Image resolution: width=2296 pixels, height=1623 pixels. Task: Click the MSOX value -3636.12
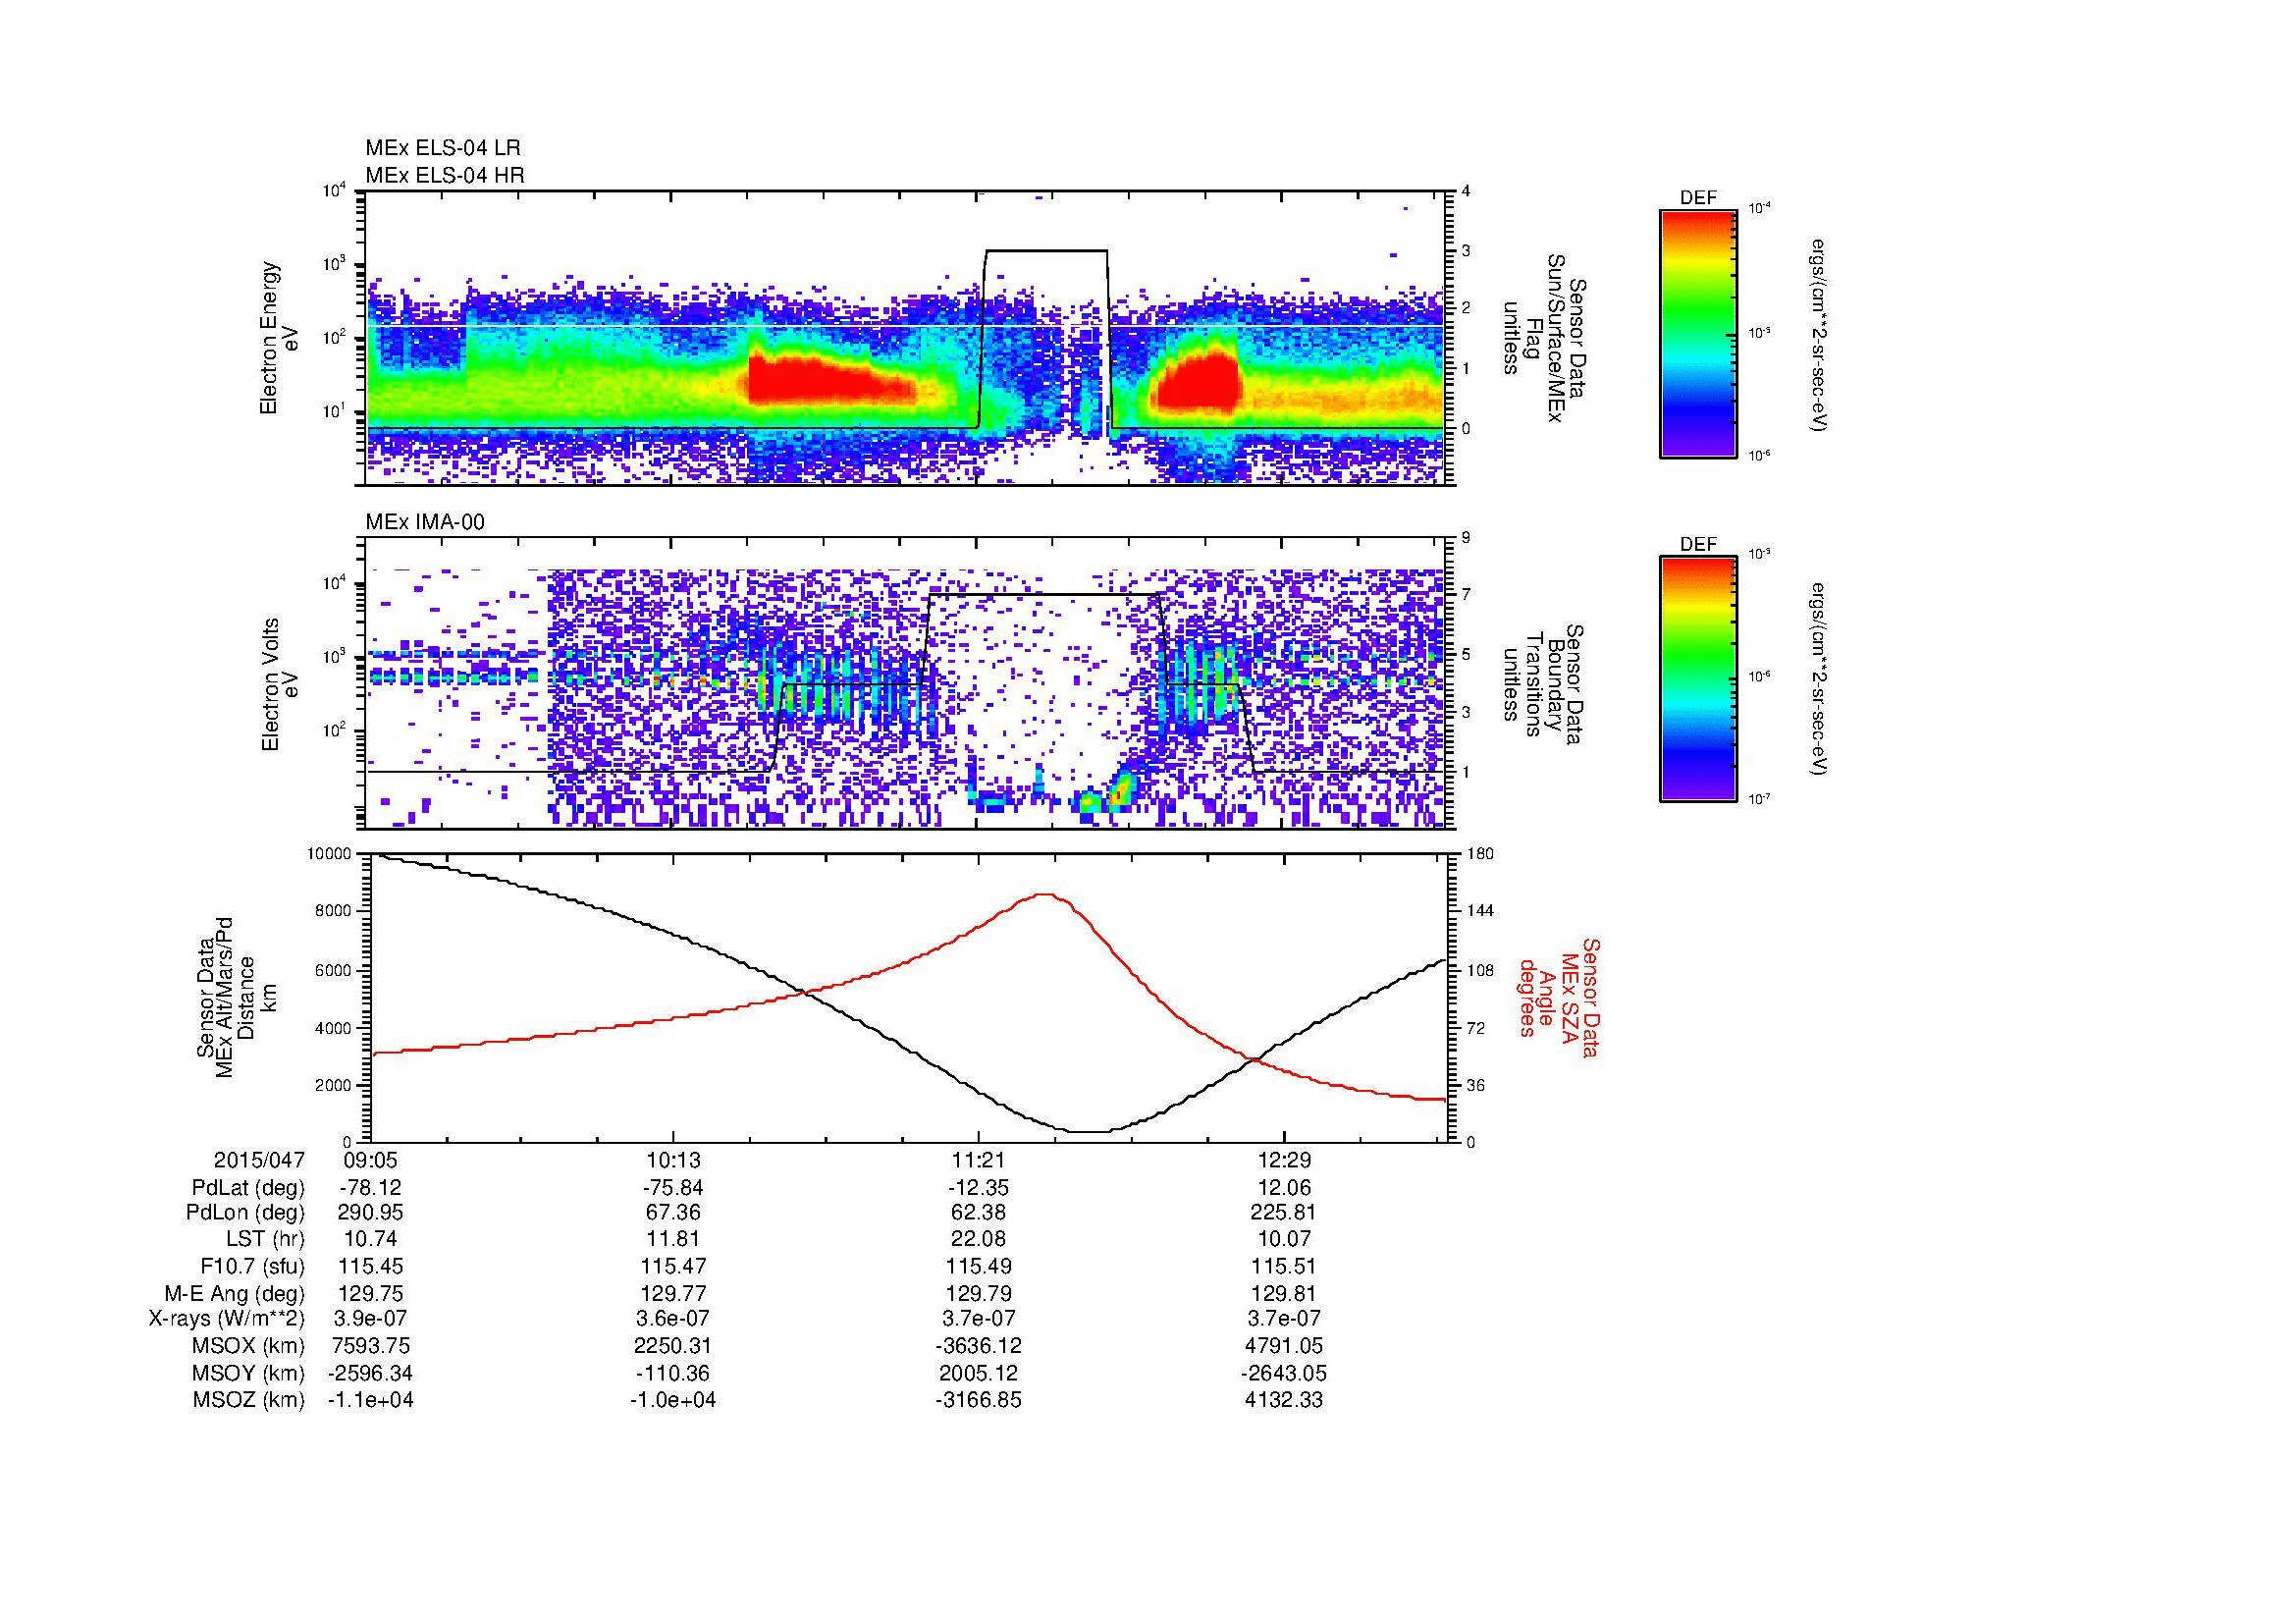[x=978, y=1347]
